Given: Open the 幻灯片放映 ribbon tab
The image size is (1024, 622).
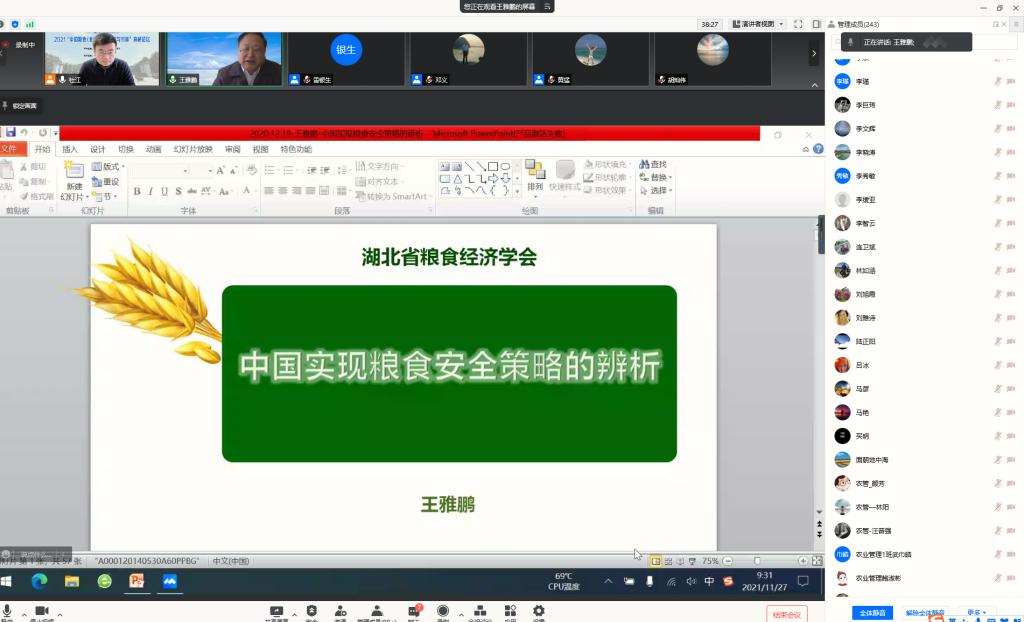Looking at the screenshot, I should [193, 149].
